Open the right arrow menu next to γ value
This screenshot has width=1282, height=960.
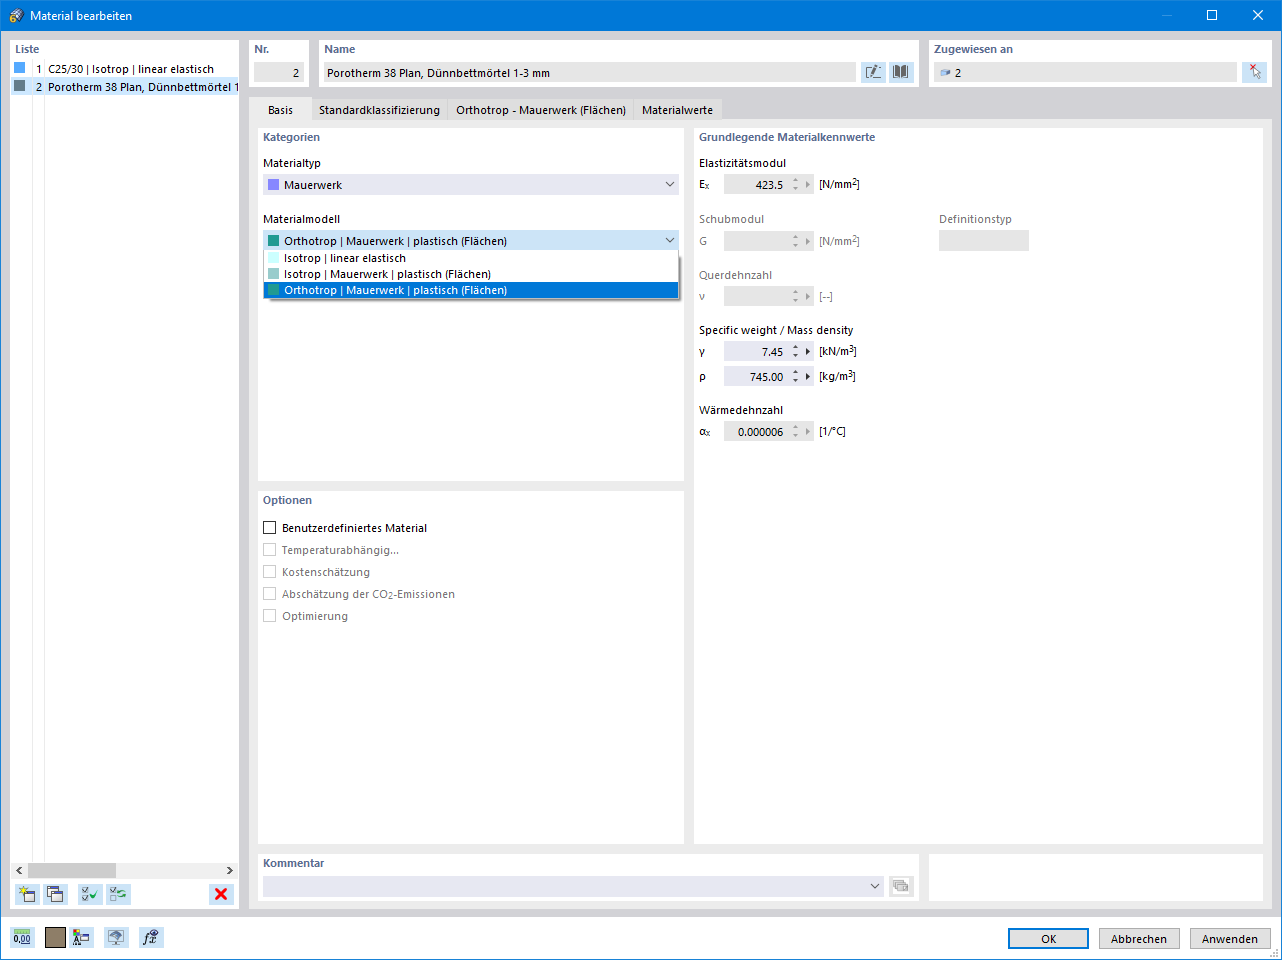(x=808, y=352)
